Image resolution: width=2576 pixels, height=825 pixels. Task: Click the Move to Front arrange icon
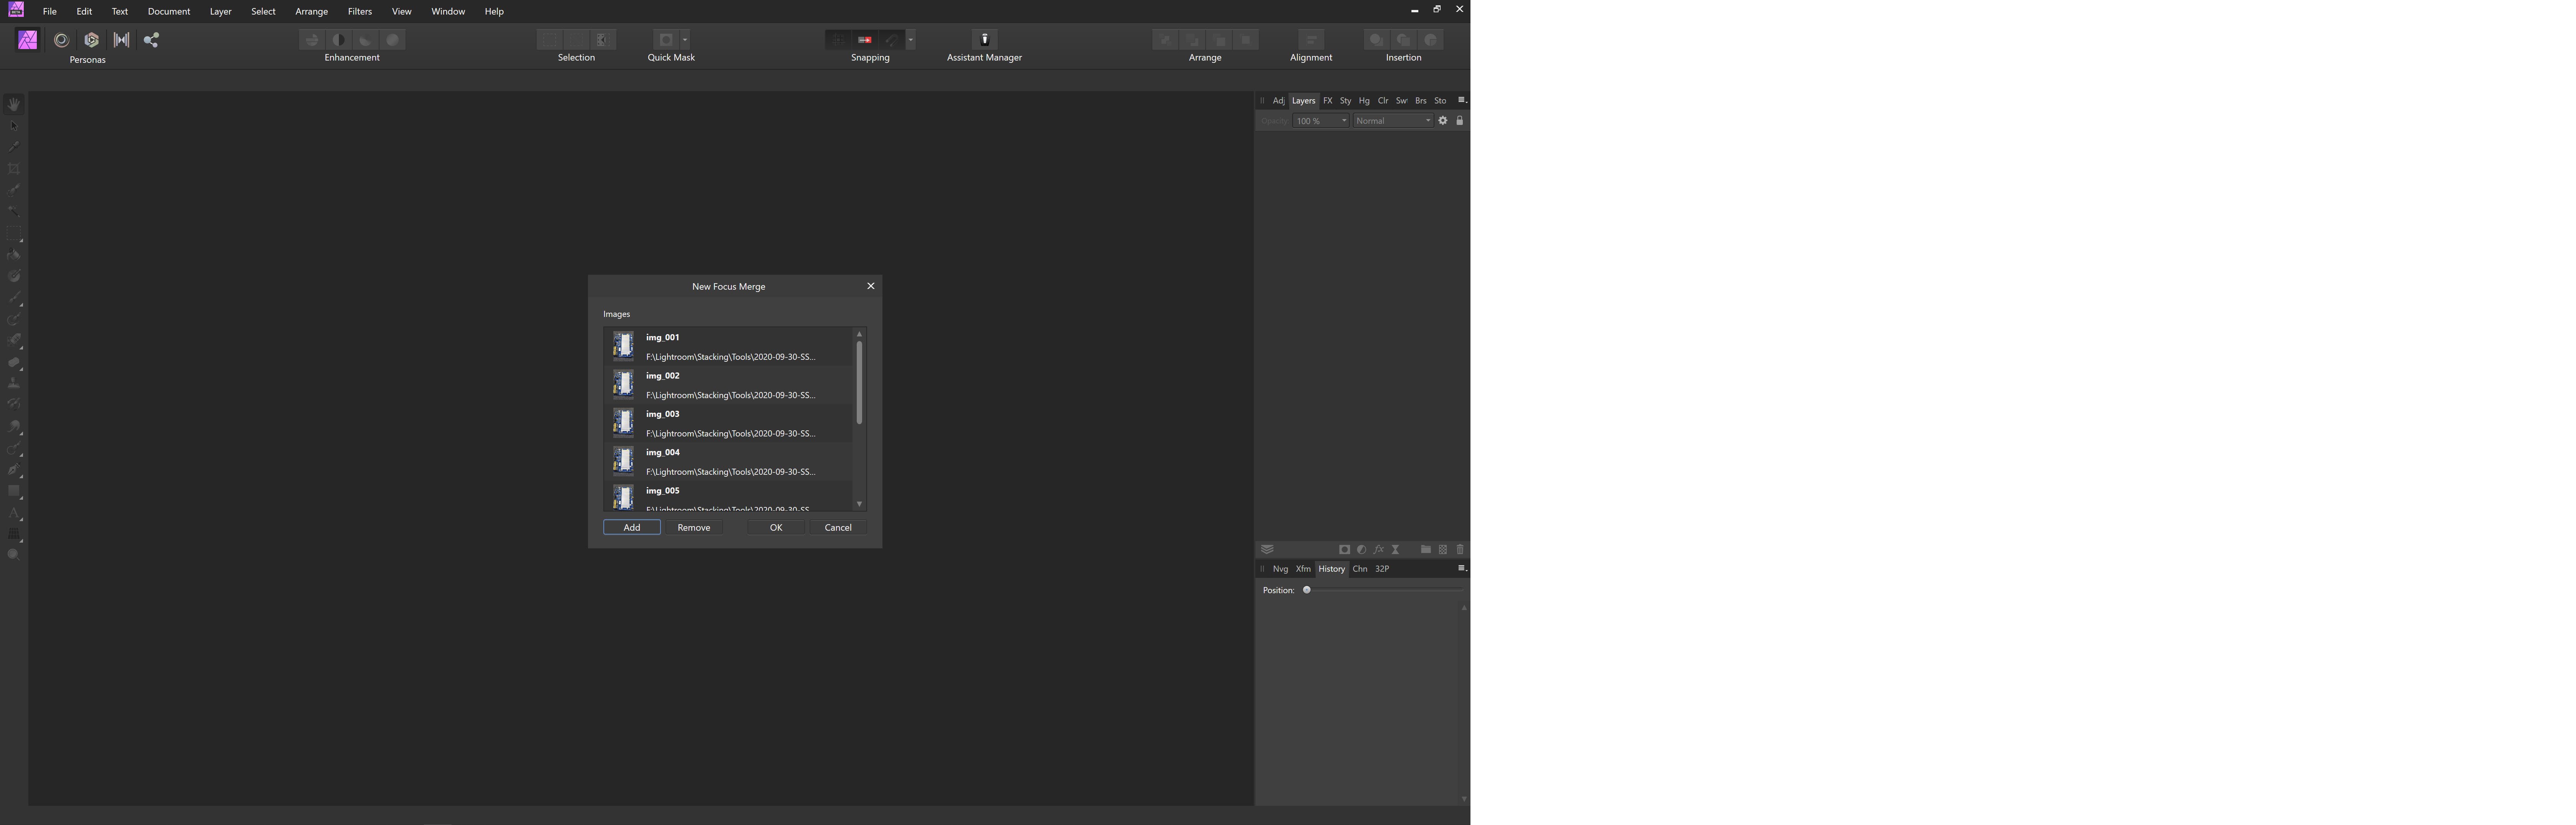pos(1246,39)
